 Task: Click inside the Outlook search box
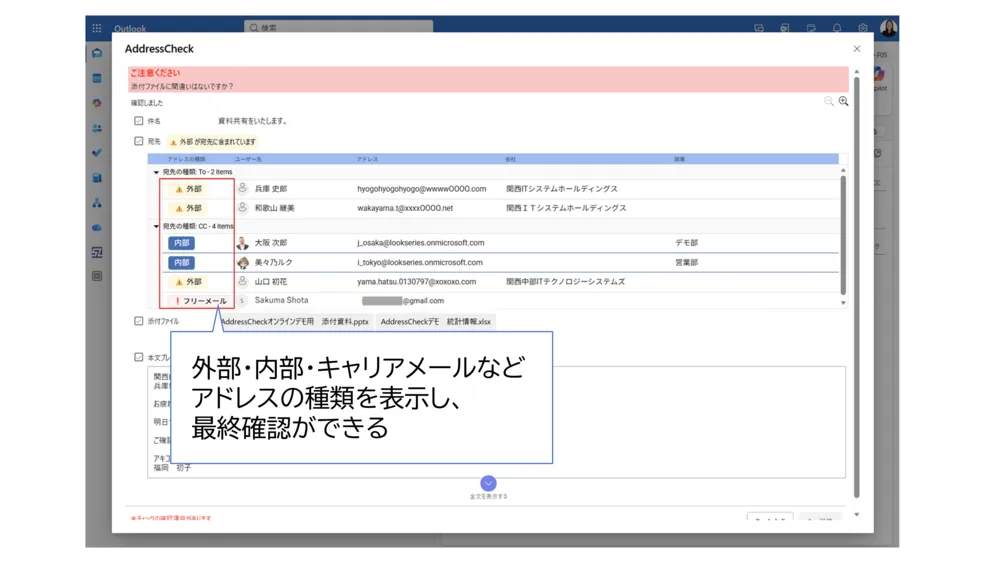(339, 27)
